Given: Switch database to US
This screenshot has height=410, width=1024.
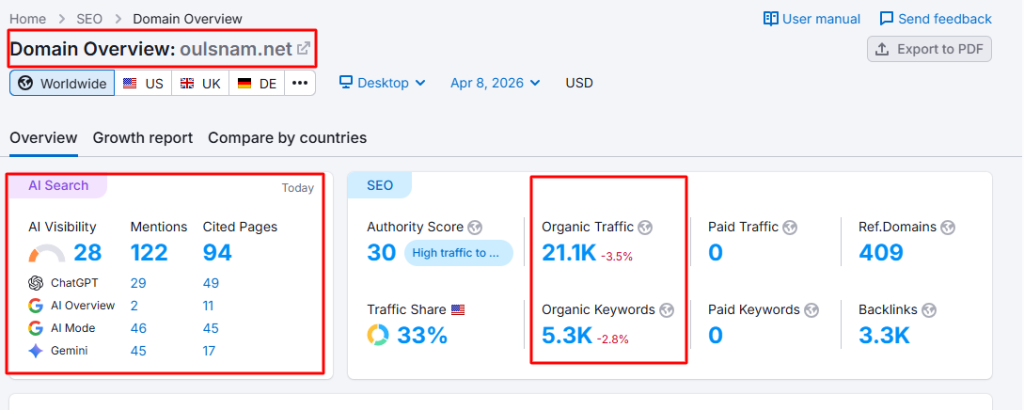Looking at the screenshot, I should click(x=143, y=83).
